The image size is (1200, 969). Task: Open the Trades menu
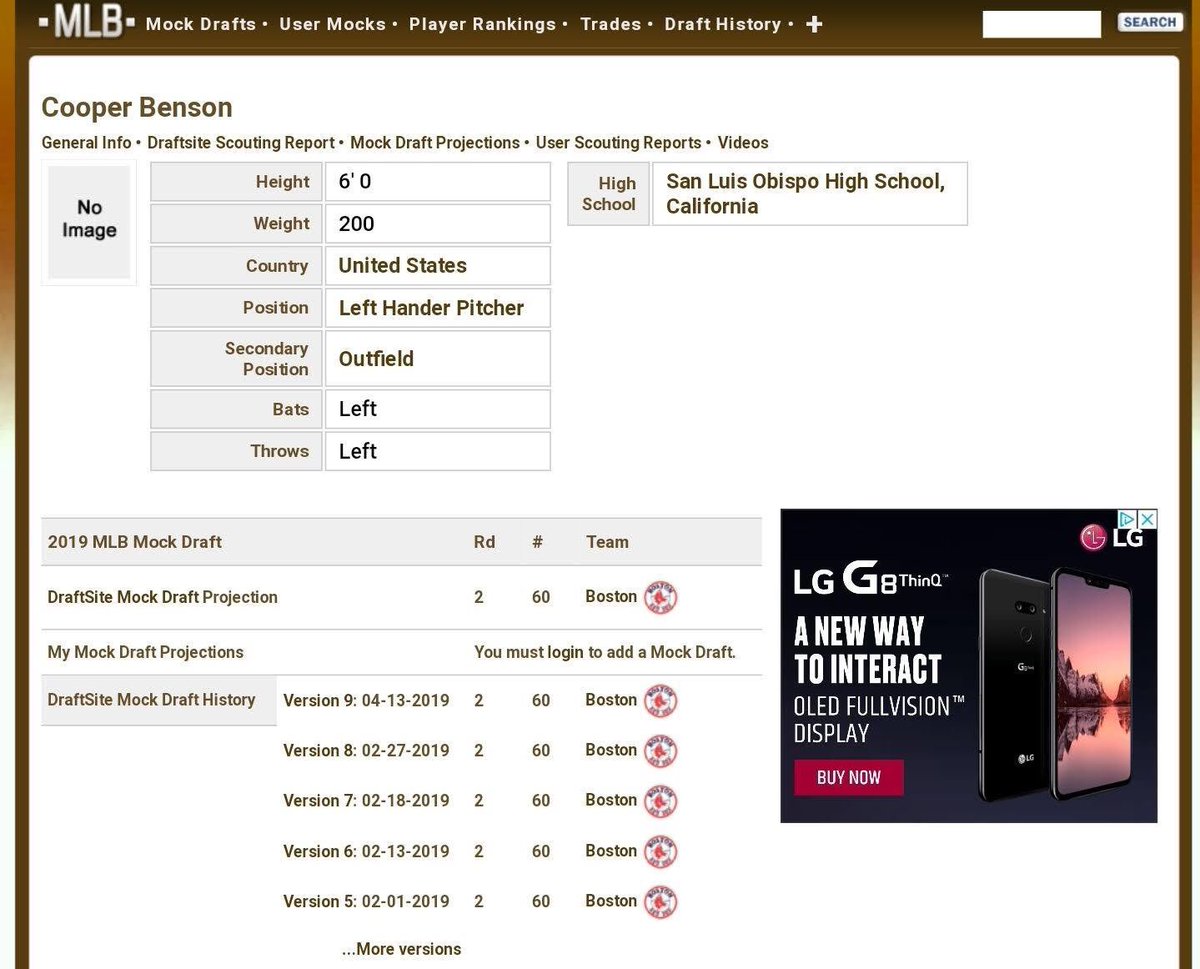611,24
